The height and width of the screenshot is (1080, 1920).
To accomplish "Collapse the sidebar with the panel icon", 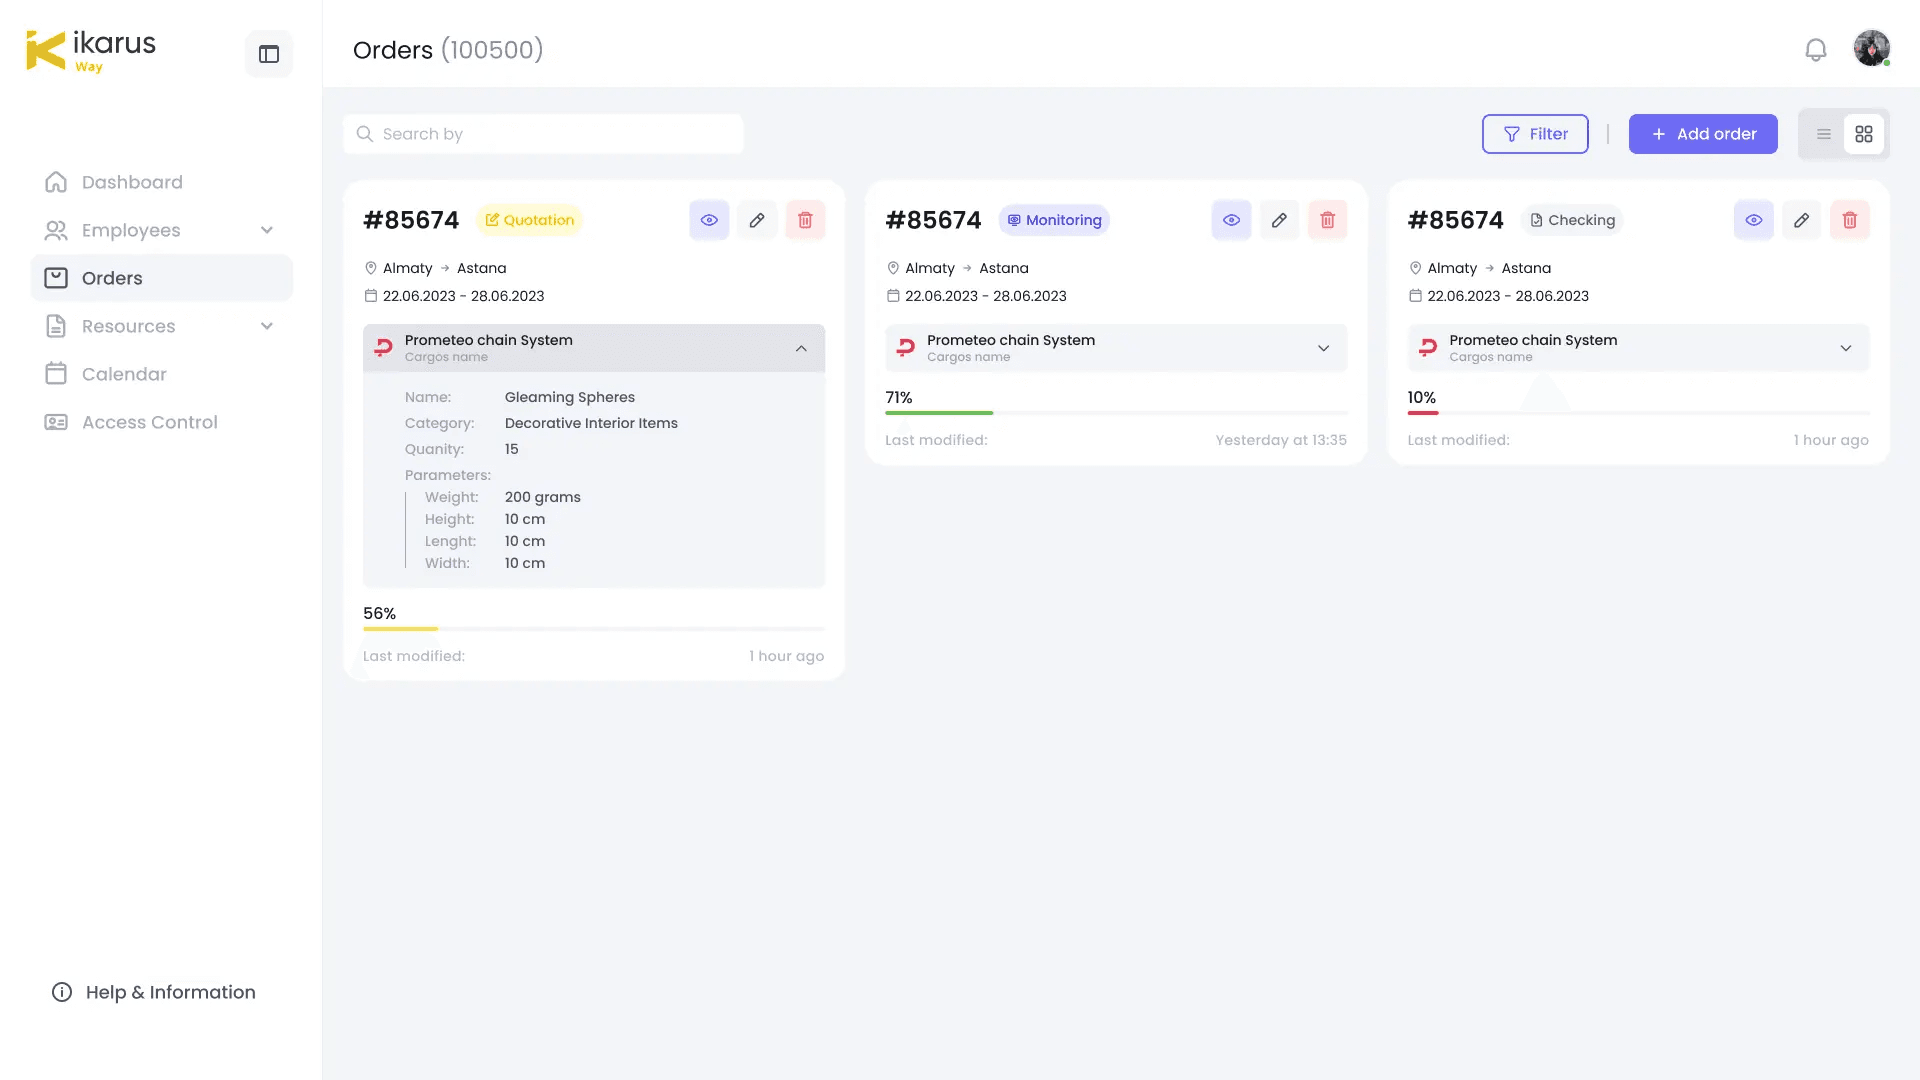I will pos(269,54).
